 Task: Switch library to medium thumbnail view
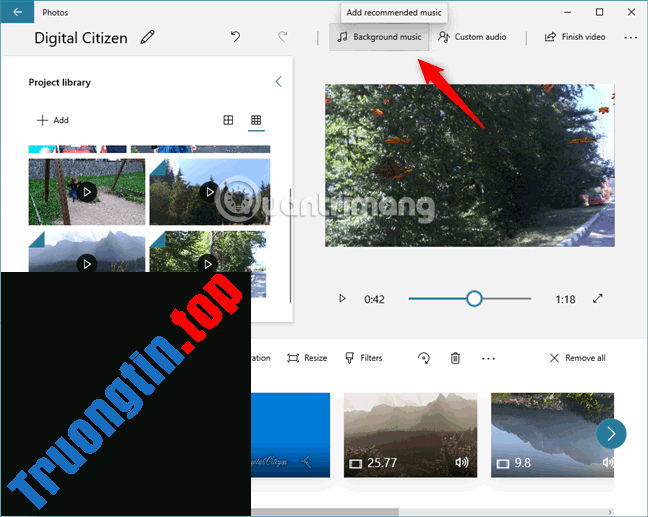pos(228,120)
